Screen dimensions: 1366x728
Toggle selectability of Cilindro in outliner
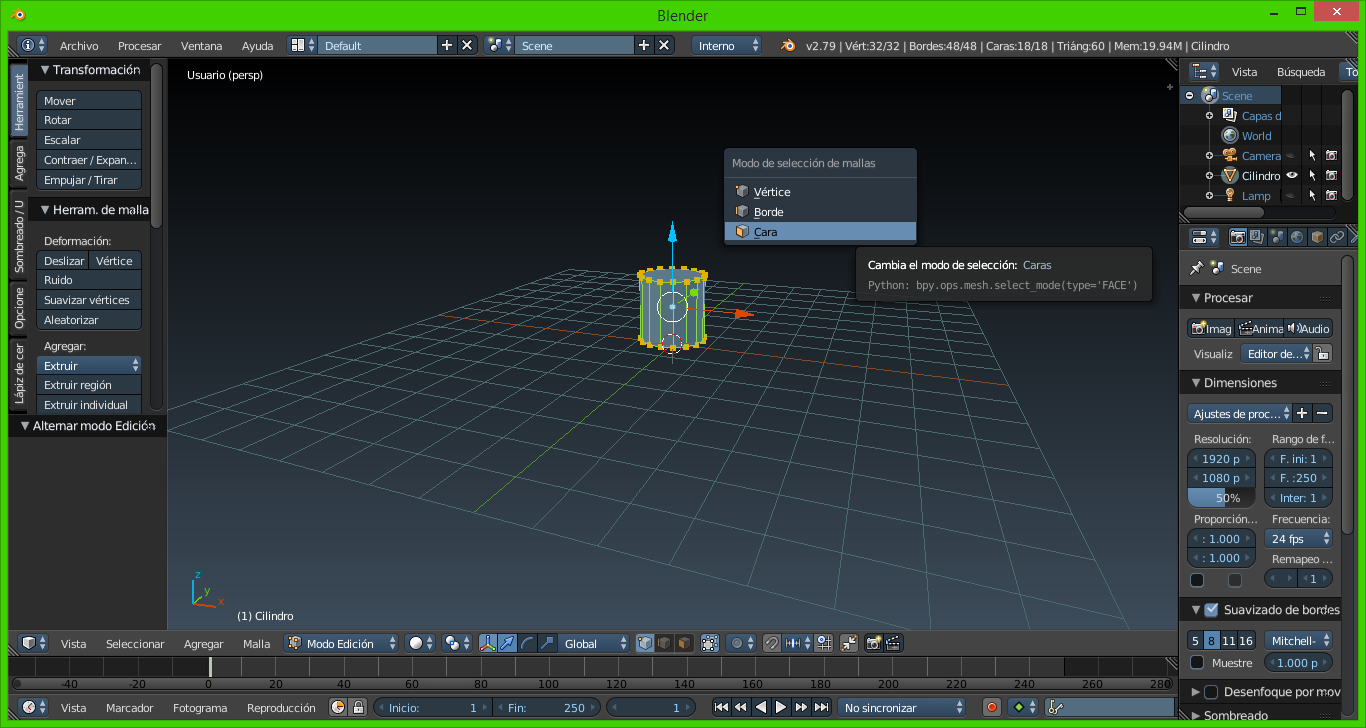[x=1311, y=175]
